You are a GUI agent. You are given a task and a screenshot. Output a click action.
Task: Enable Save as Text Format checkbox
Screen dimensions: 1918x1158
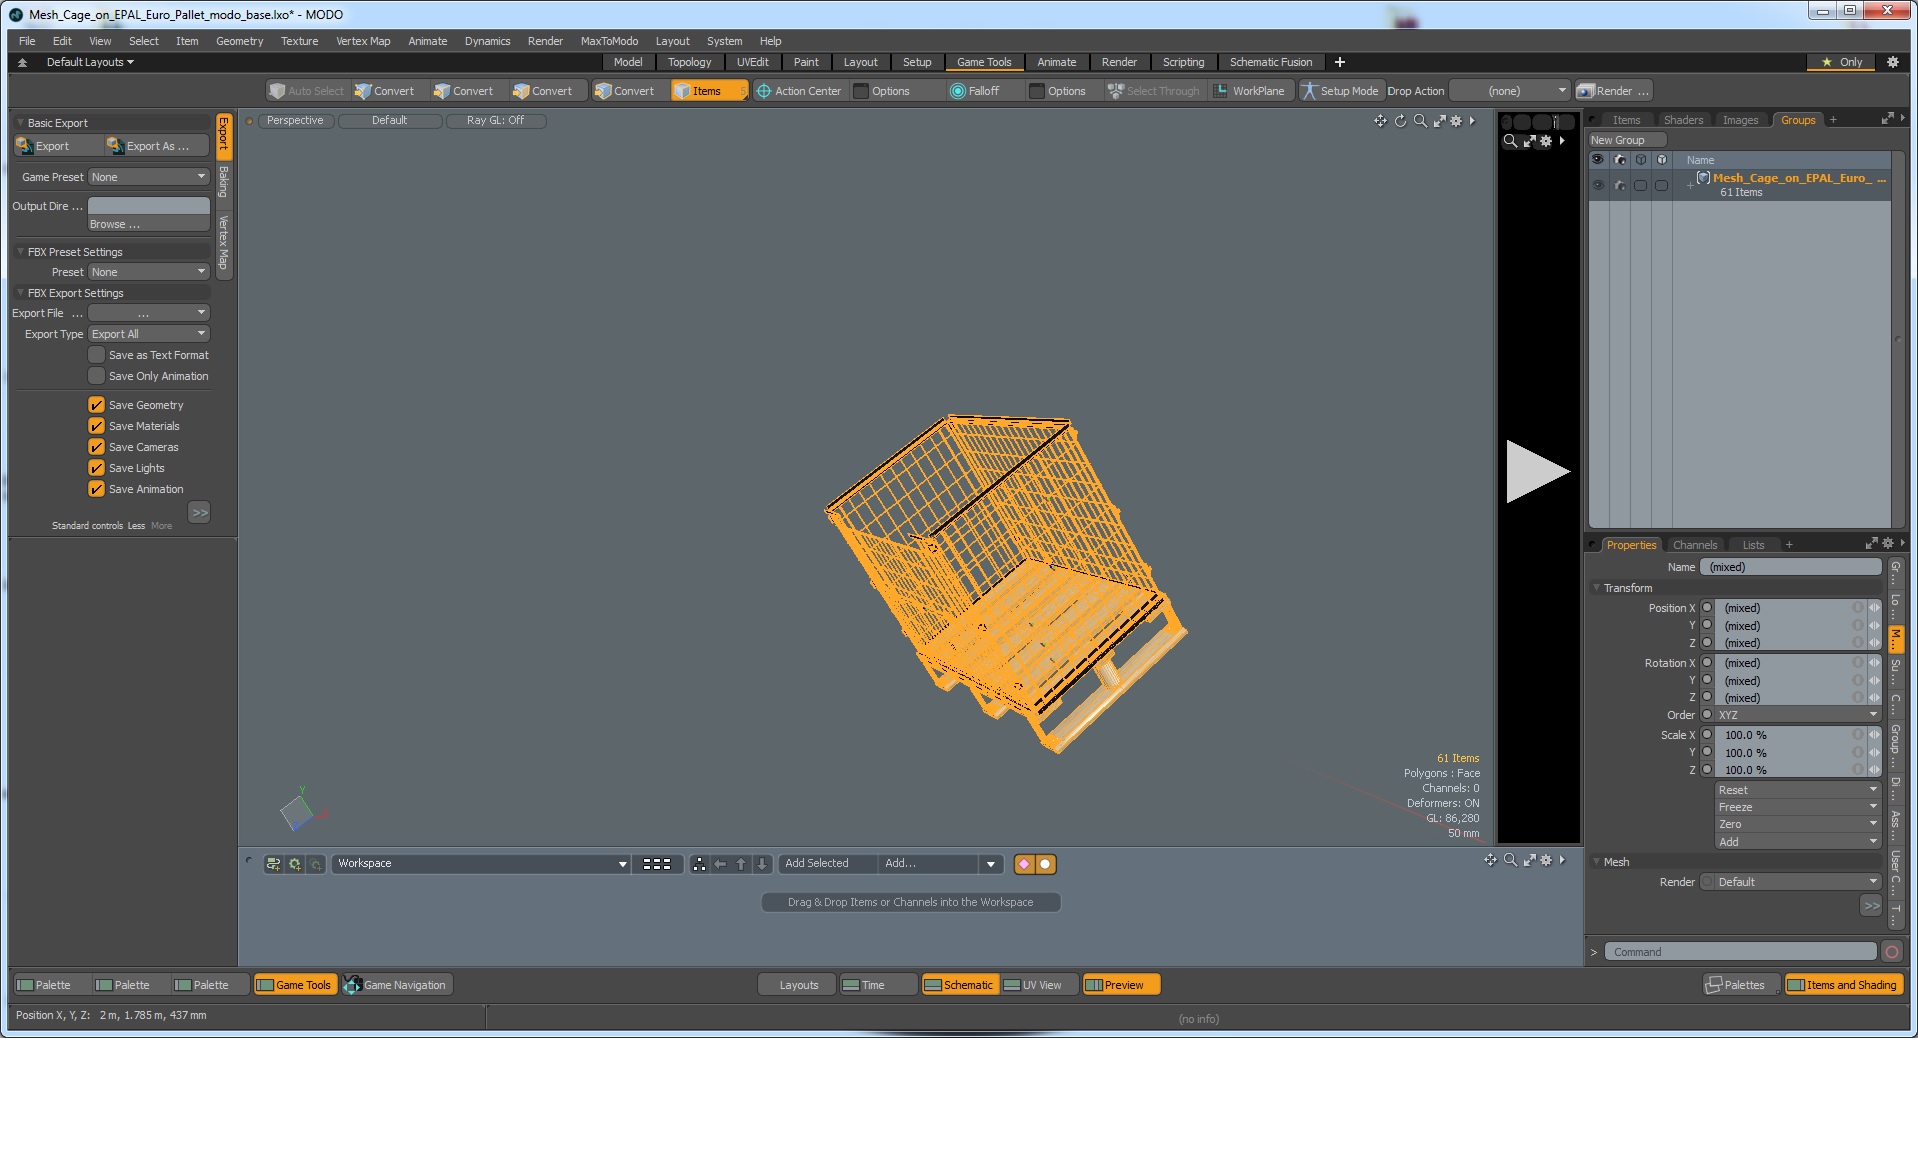[96, 355]
